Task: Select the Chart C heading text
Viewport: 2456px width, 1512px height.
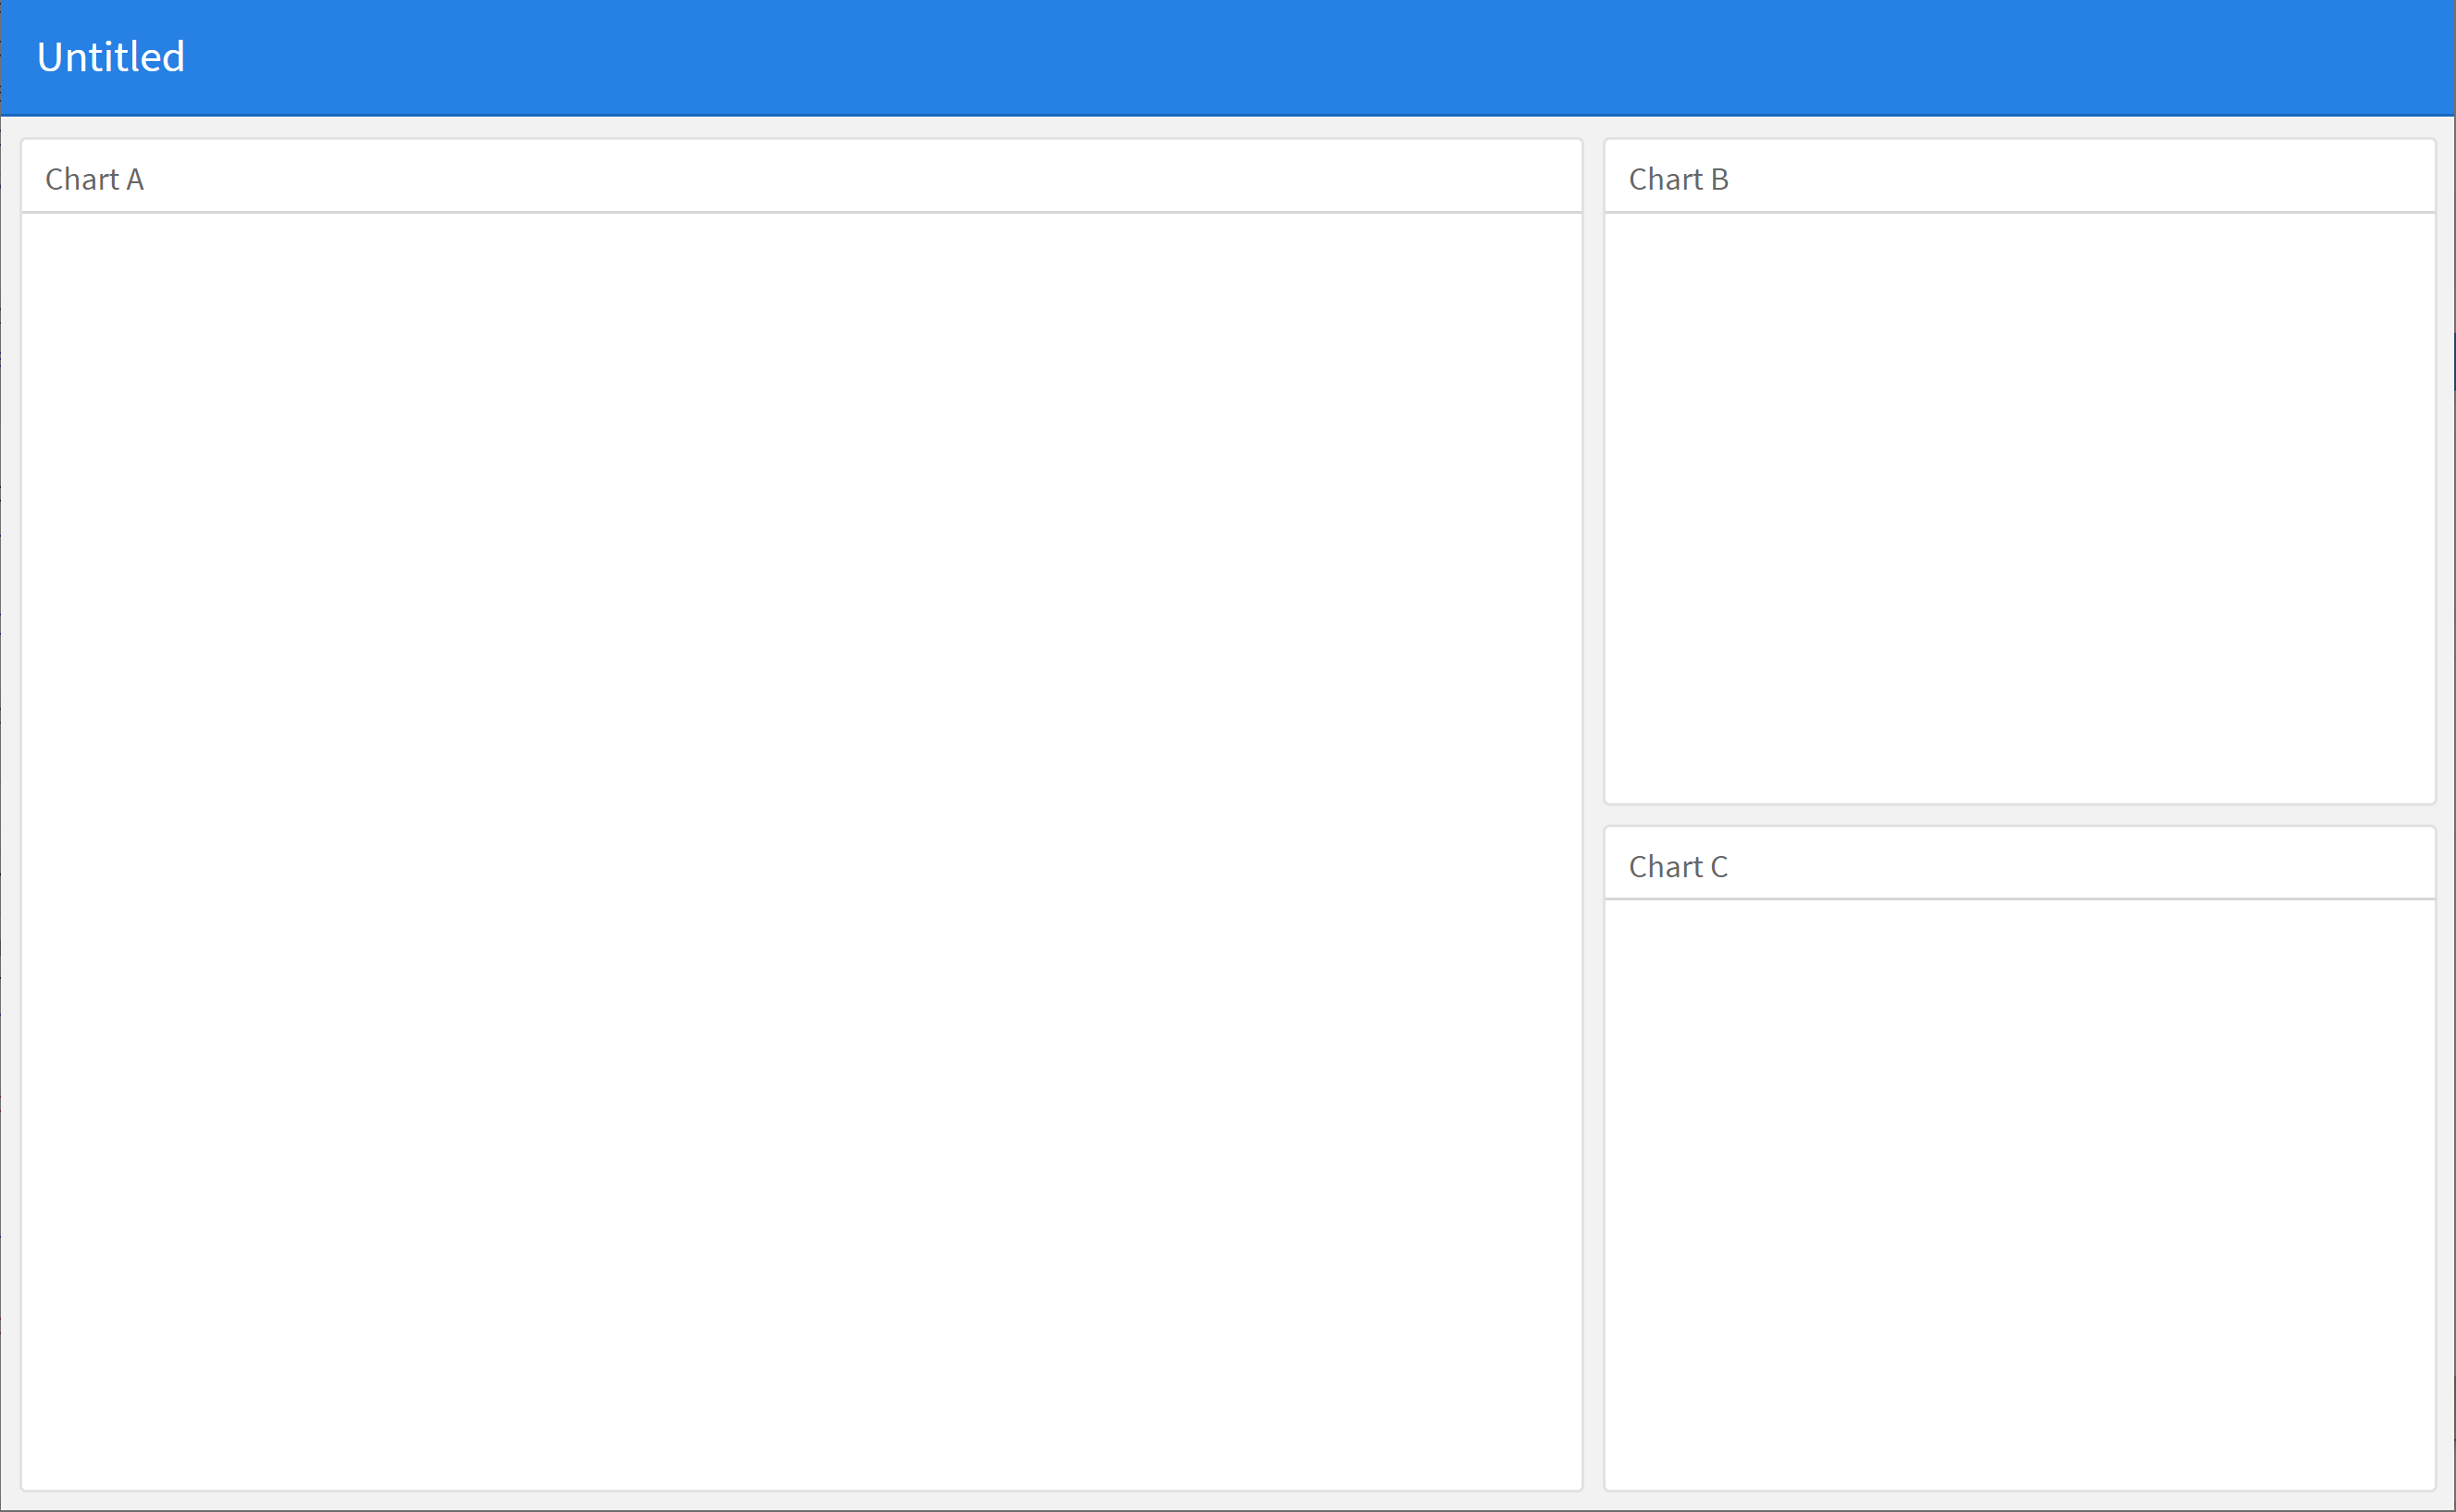Action: click(x=1678, y=866)
